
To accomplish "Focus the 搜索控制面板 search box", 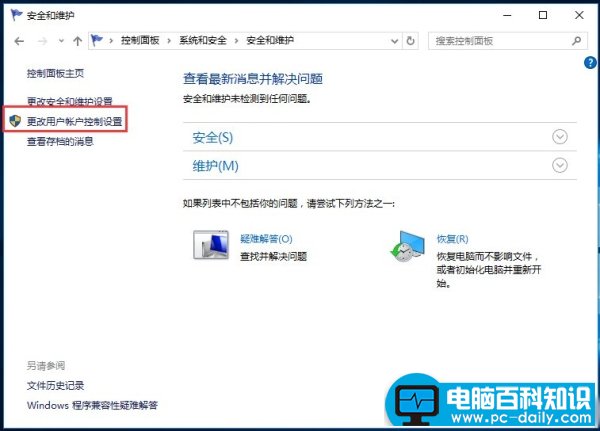I will (x=508, y=41).
